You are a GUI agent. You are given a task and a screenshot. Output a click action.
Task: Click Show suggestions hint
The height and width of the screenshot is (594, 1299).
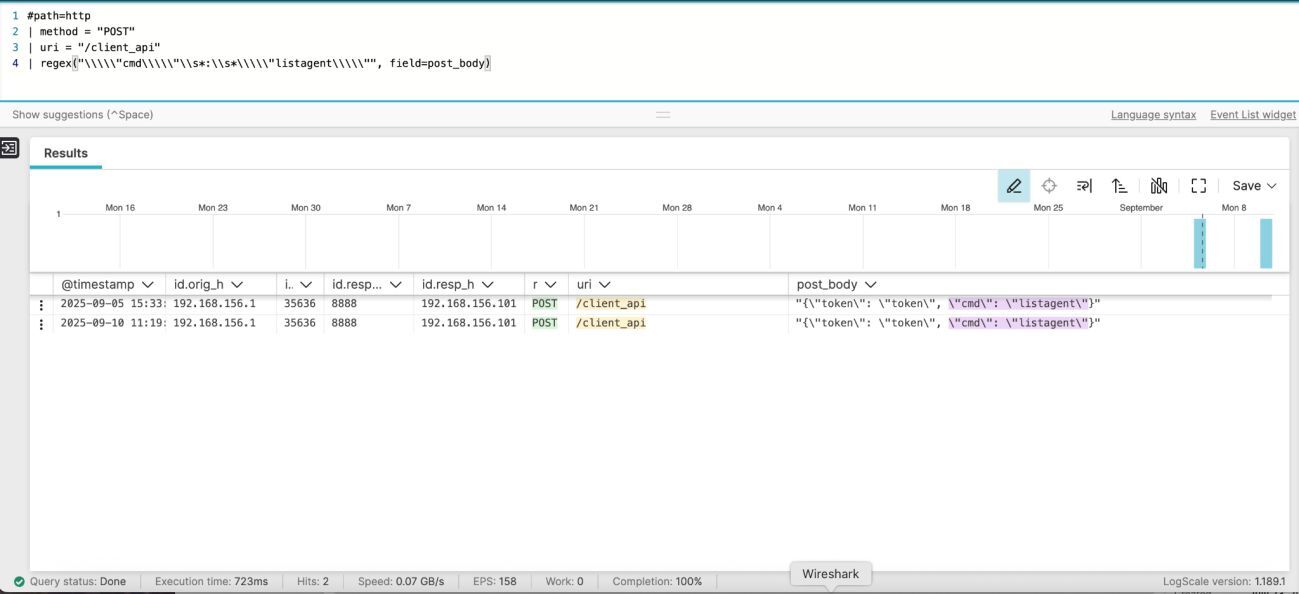tap(82, 115)
